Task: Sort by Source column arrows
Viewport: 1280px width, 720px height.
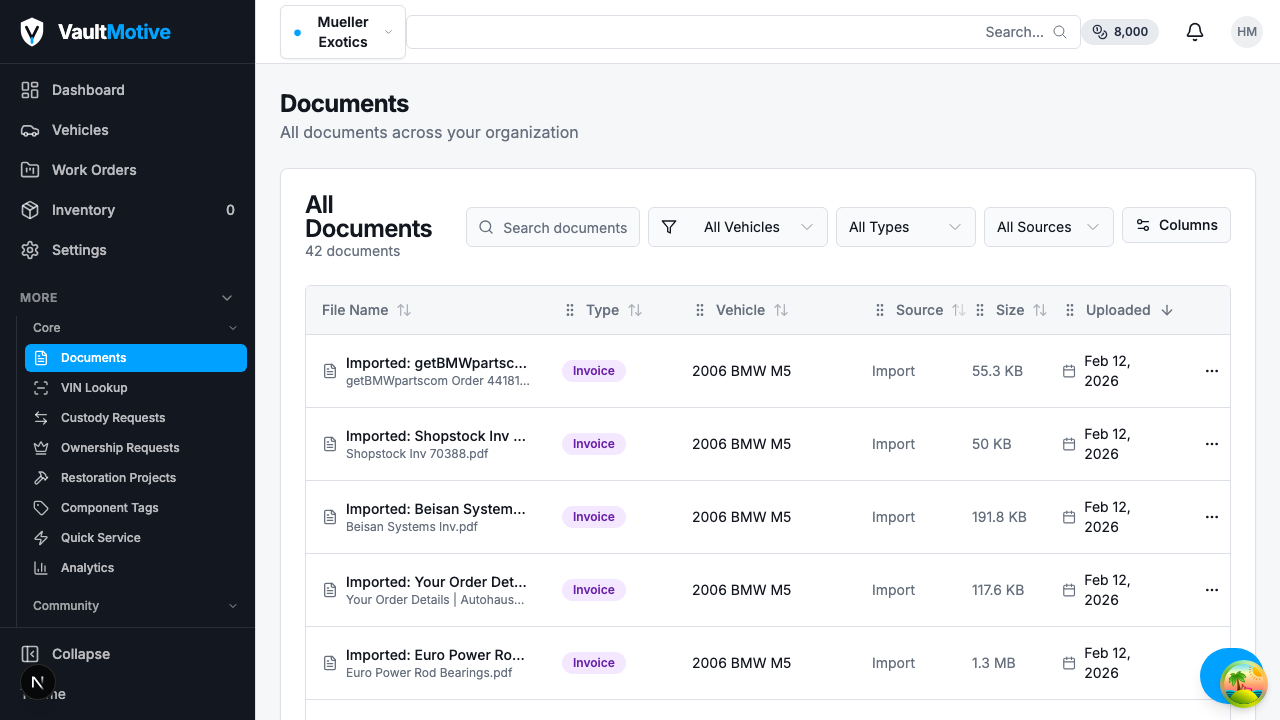Action: click(x=958, y=310)
